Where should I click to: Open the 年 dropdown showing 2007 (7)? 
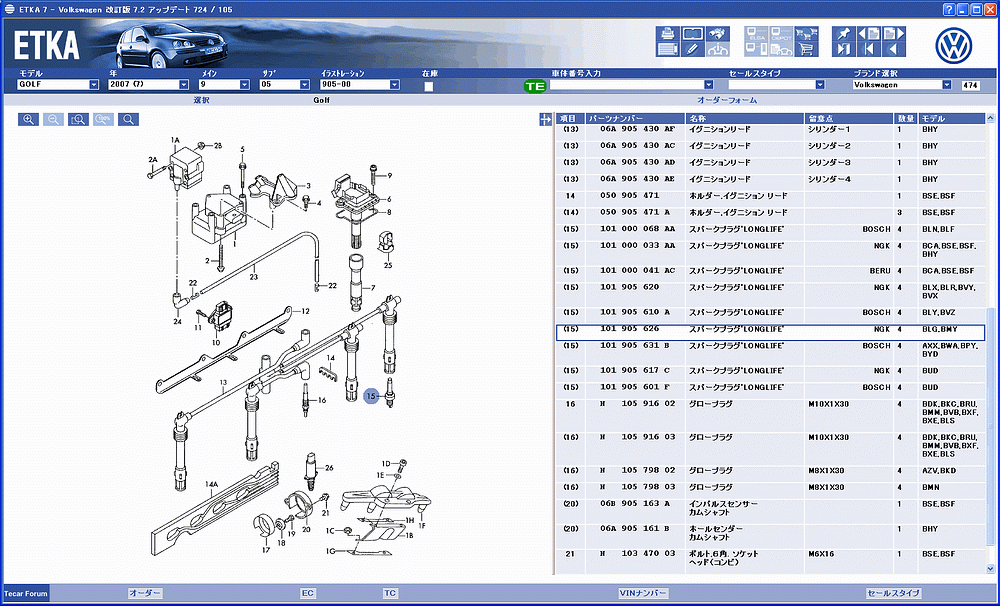(x=184, y=84)
